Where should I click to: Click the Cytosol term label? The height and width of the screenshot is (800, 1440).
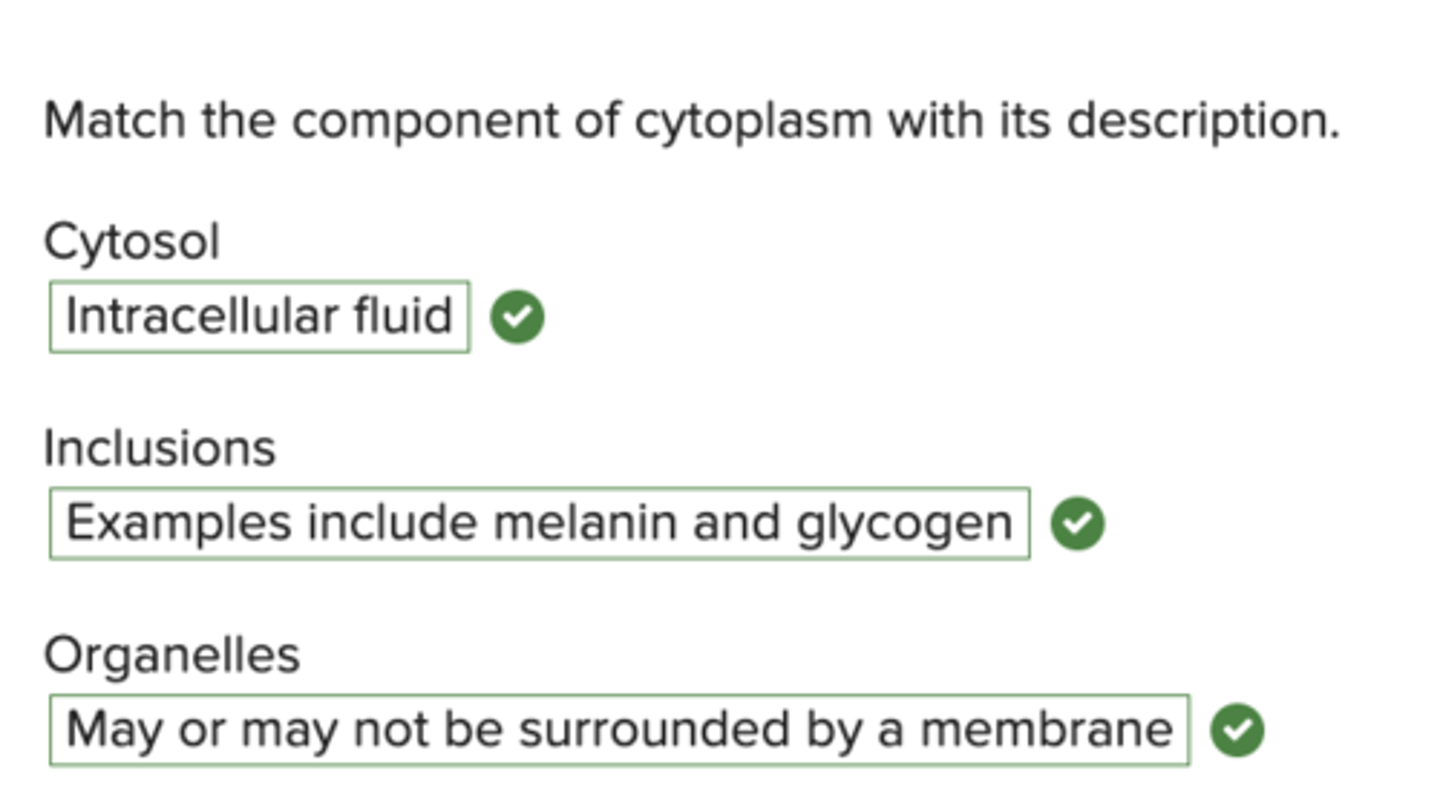(x=131, y=243)
